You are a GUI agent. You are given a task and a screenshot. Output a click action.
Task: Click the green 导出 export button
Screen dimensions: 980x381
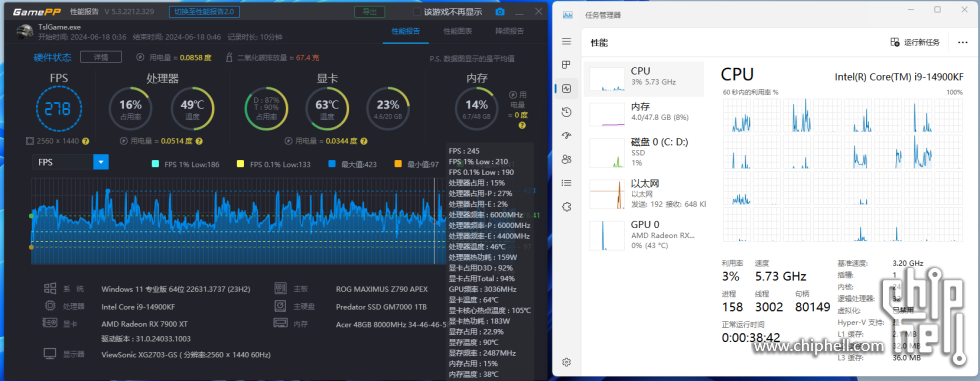[x=369, y=12]
